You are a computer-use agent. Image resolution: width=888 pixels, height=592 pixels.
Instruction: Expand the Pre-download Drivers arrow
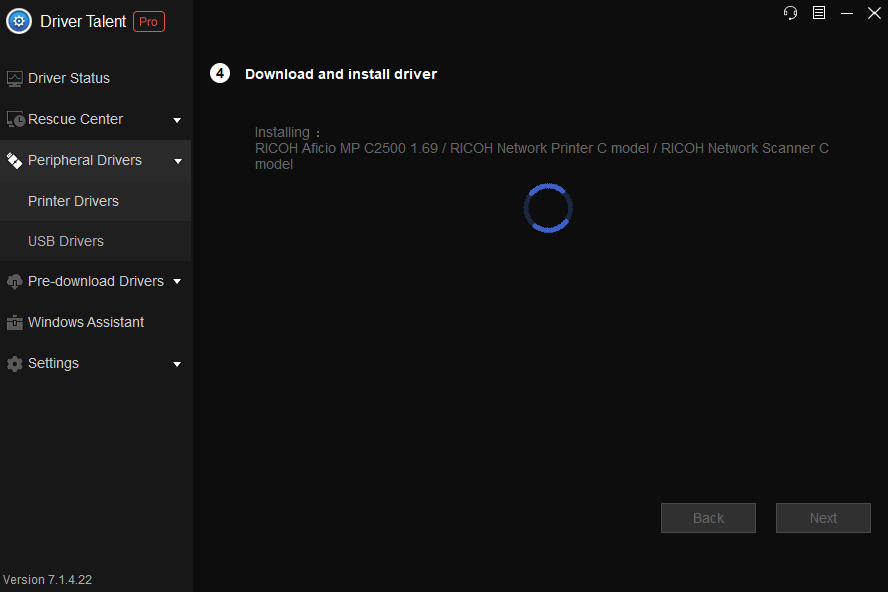pyautogui.click(x=177, y=282)
